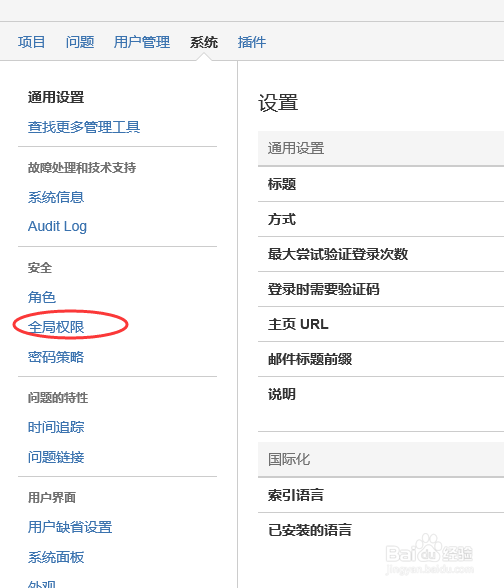Open the 用户缺省设置 link
This screenshot has width=504, height=588.
(x=70, y=527)
